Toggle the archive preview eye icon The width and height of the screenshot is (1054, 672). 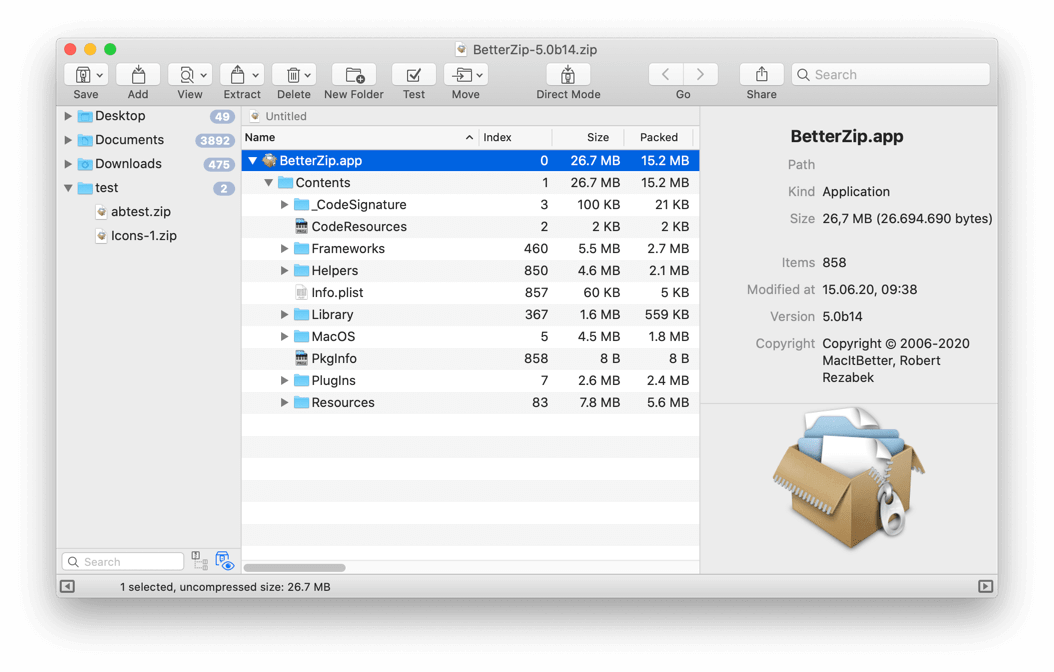[x=224, y=560]
